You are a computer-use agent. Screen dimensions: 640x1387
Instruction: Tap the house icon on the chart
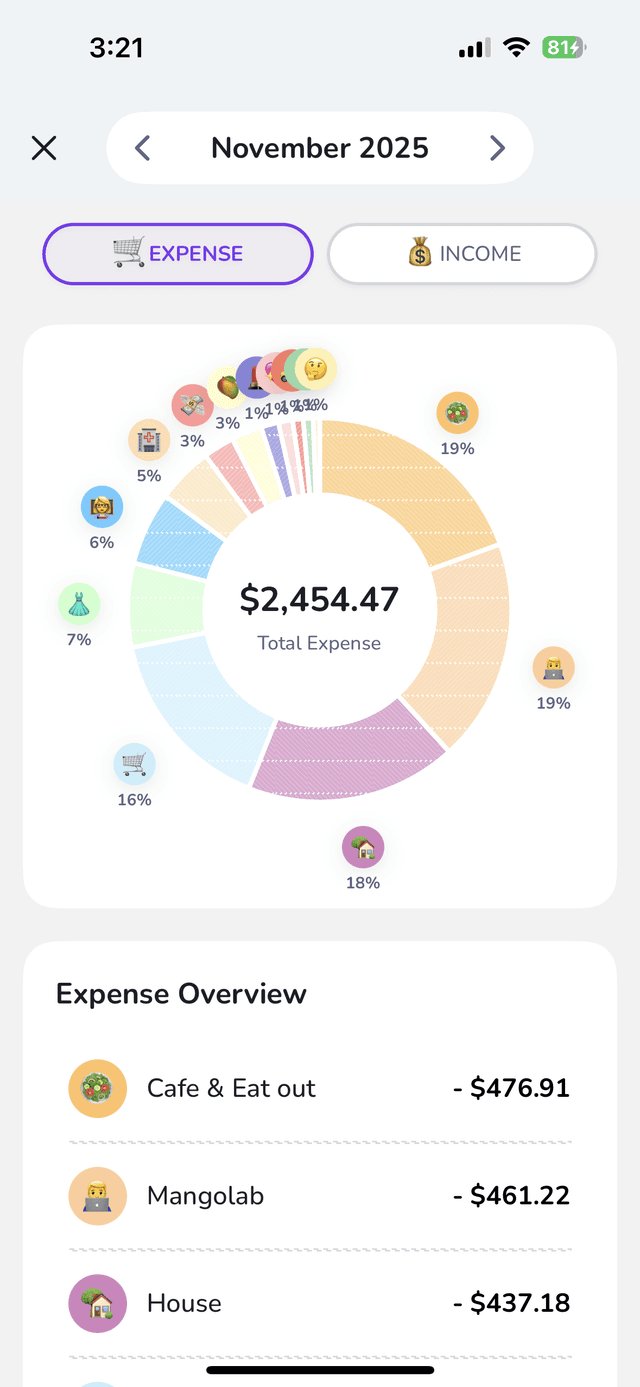pos(363,847)
